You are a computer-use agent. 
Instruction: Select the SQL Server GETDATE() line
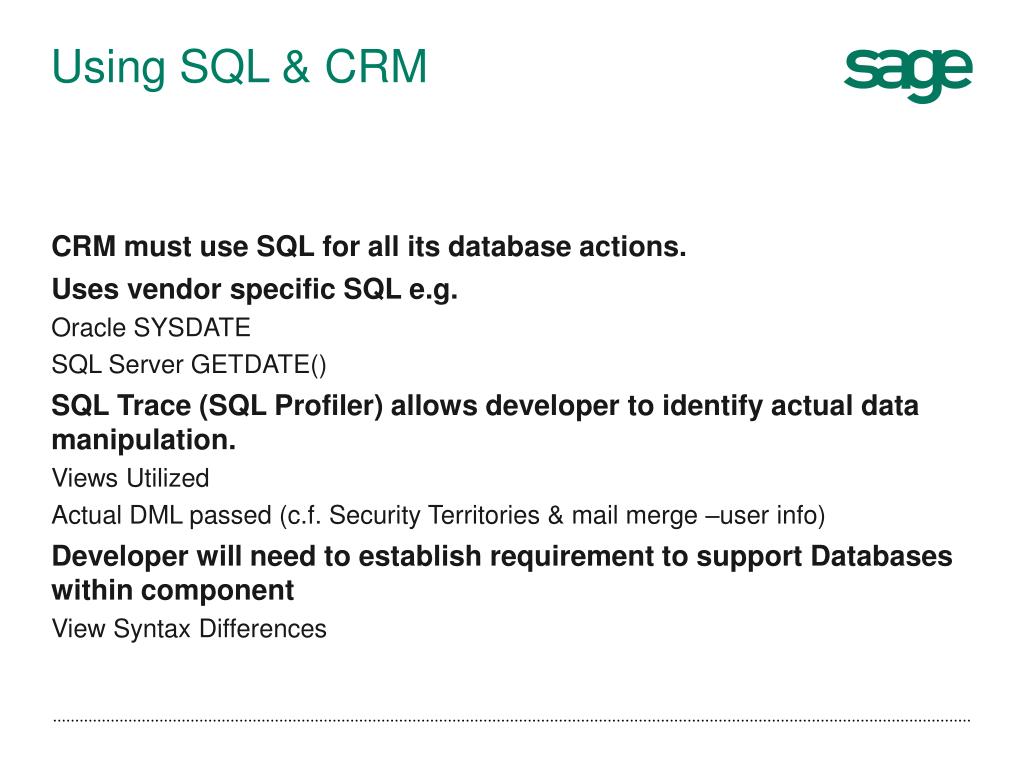[x=189, y=364]
